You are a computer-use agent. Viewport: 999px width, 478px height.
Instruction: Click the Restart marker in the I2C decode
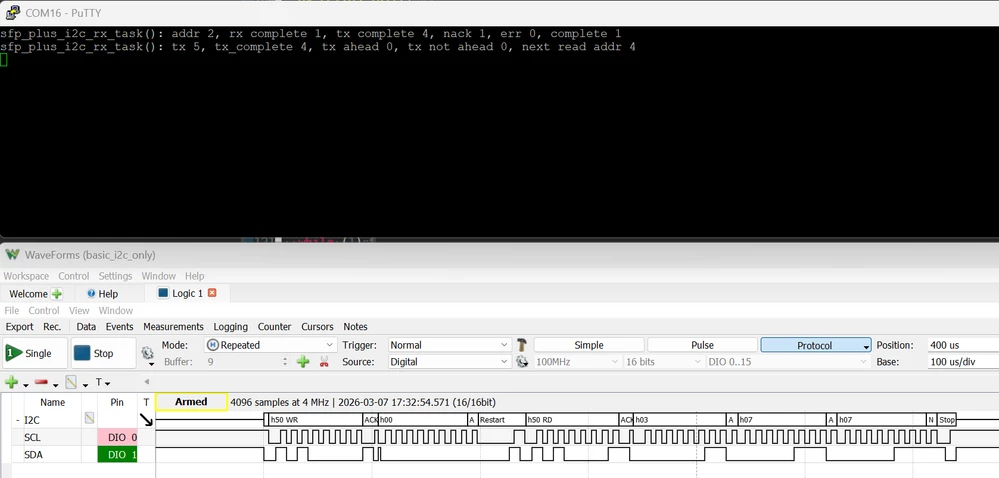[501, 420]
